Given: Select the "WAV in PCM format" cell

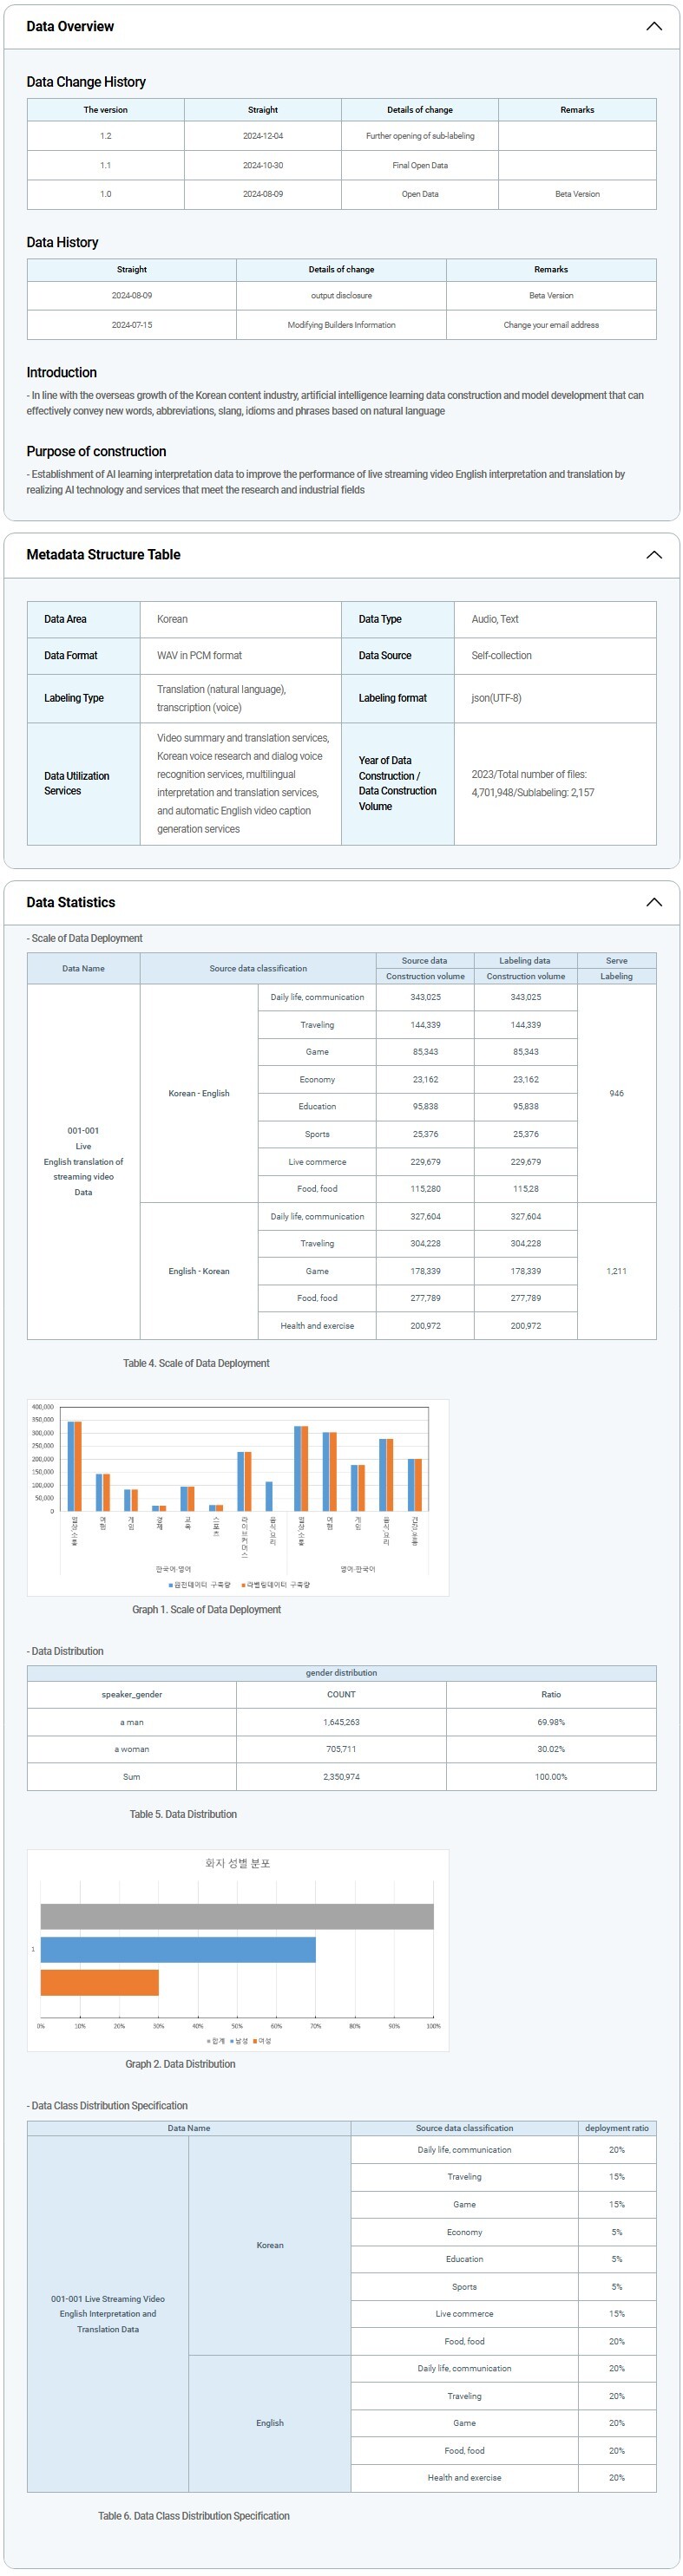Looking at the screenshot, I should coord(199,656).
